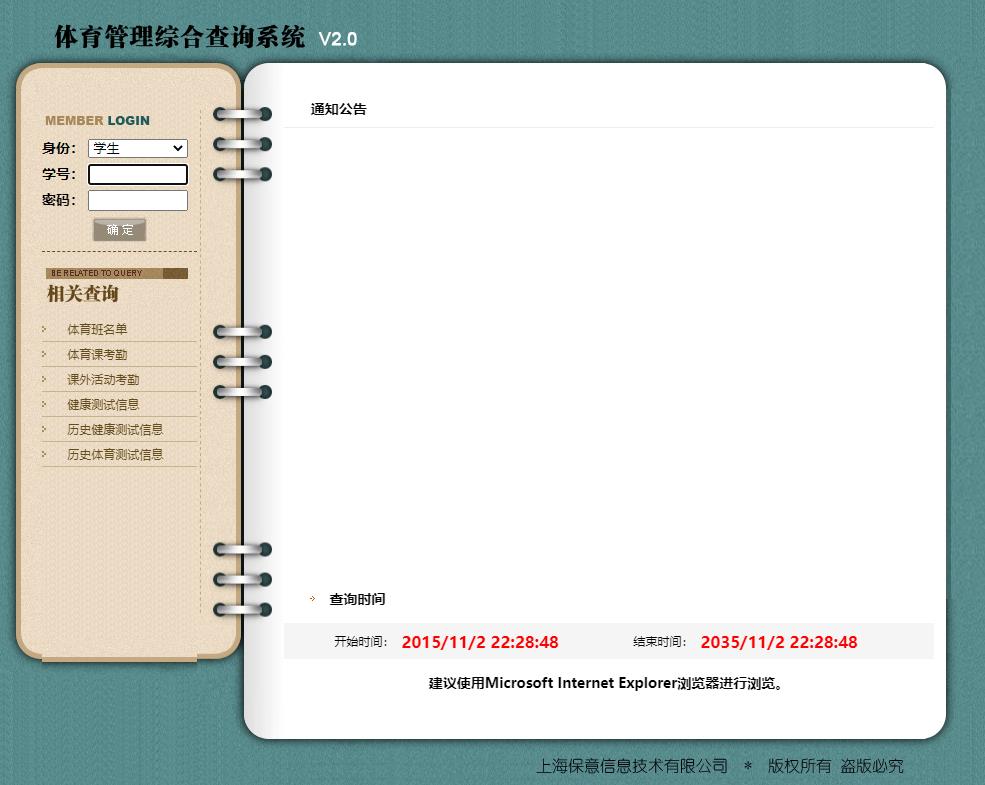Open the 健康测试信息 query link

[x=103, y=404]
